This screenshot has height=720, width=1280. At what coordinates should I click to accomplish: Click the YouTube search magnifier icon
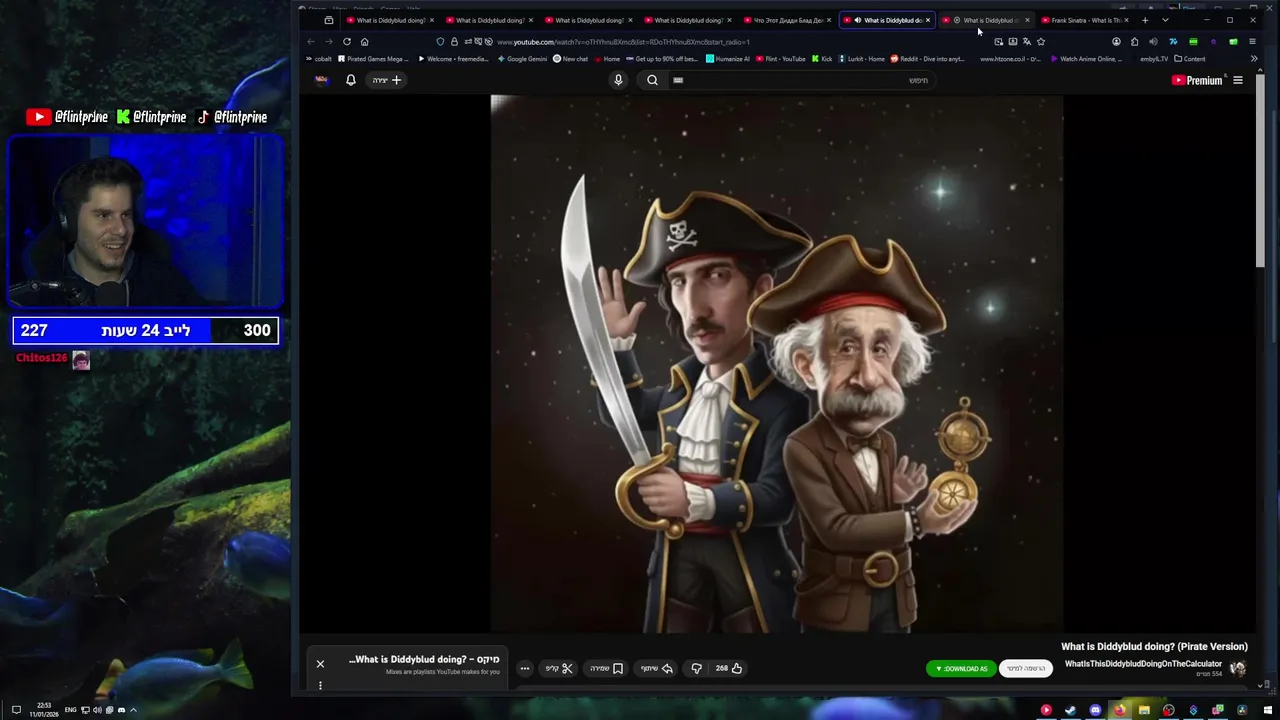tap(652, 80)
